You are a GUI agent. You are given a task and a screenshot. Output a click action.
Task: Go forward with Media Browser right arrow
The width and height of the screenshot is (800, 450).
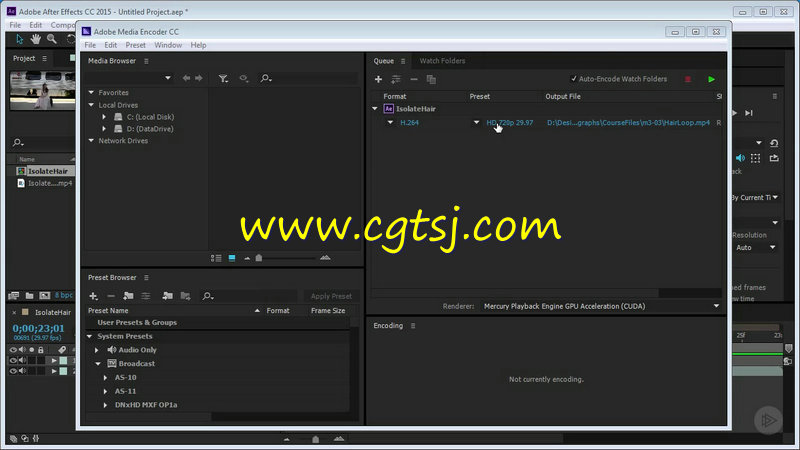coord(199,78)
